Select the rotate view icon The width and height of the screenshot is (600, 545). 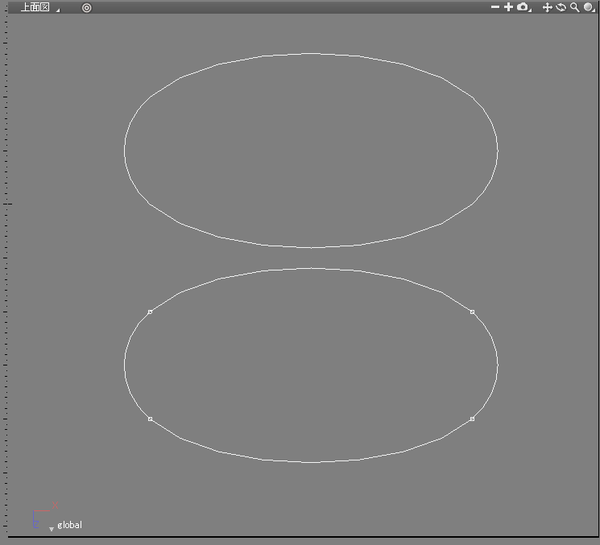pyautogui.click(x=561, y=7)
